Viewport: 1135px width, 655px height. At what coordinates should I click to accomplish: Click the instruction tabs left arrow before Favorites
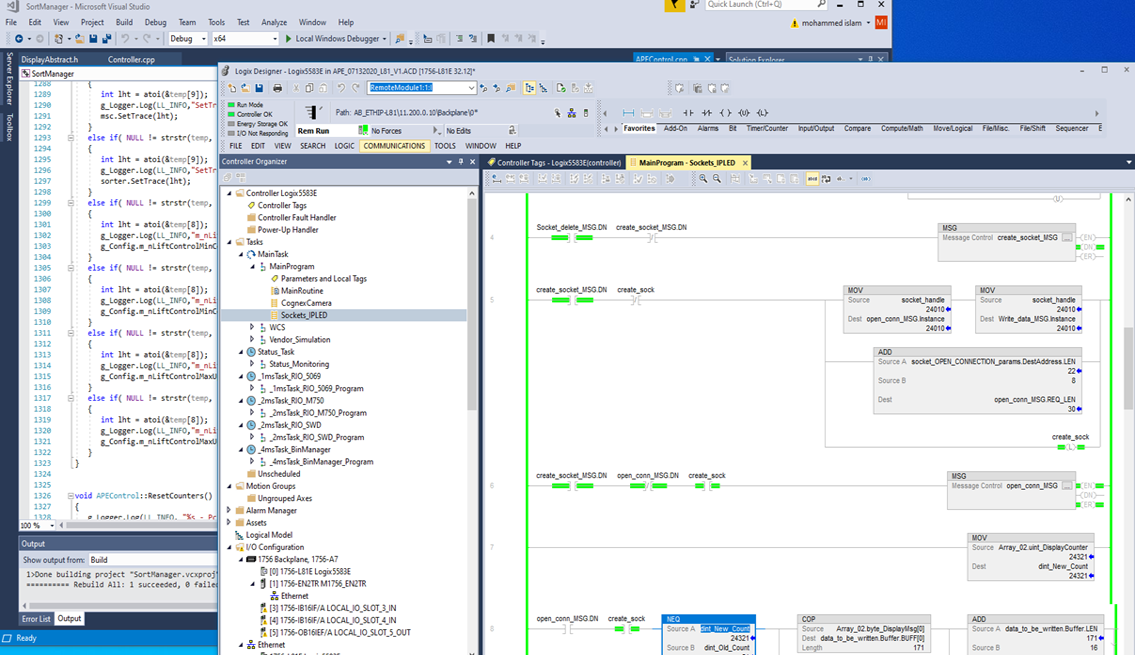click(607, 129)
